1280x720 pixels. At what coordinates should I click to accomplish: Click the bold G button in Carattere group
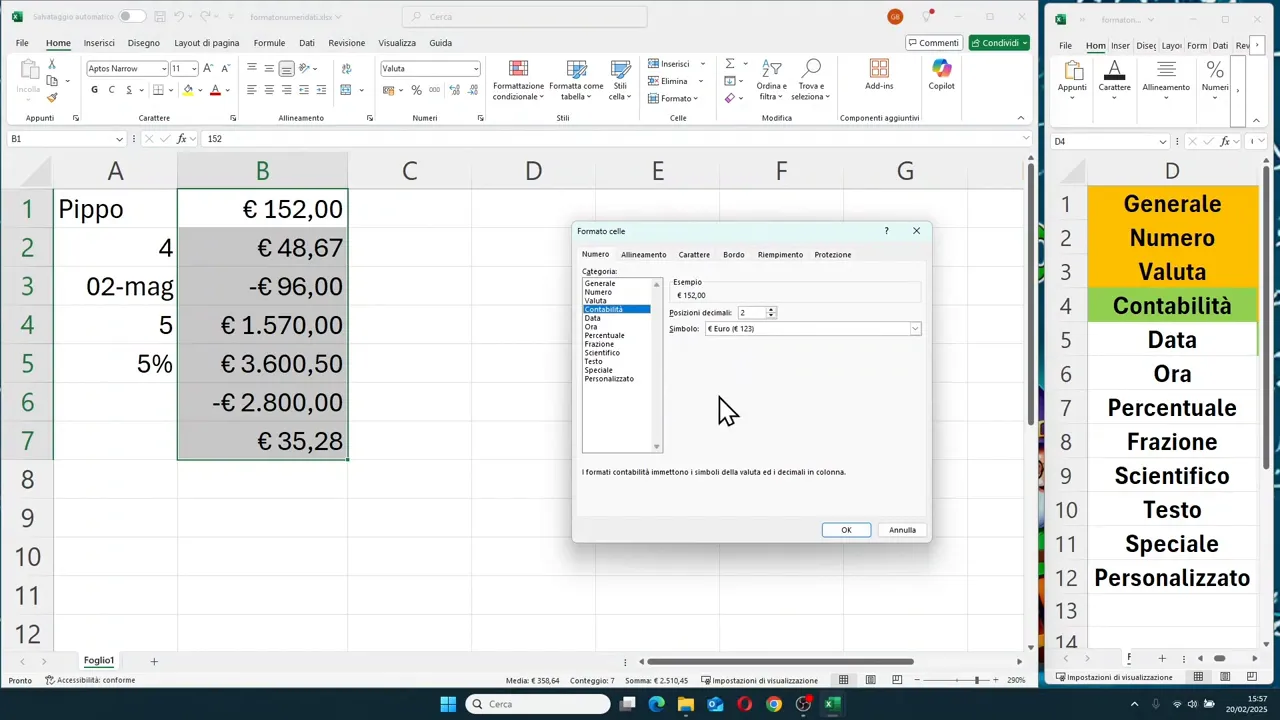click(95, 90)
